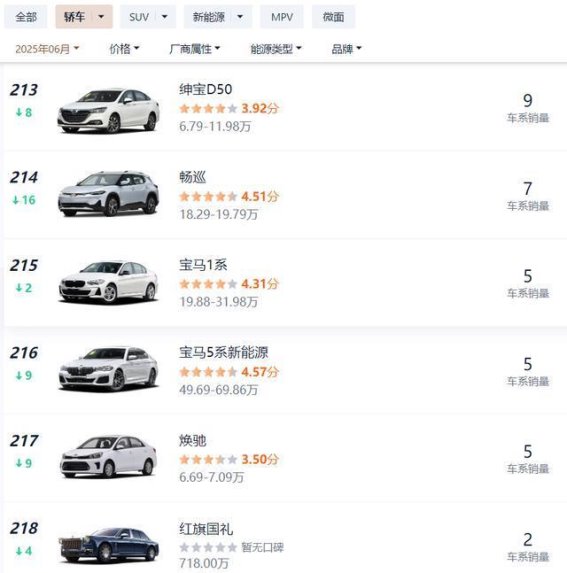Click the 3.92分 star rating for 绅宝D50
Viewport: 567px width, 573px height.
click(229, 109)
